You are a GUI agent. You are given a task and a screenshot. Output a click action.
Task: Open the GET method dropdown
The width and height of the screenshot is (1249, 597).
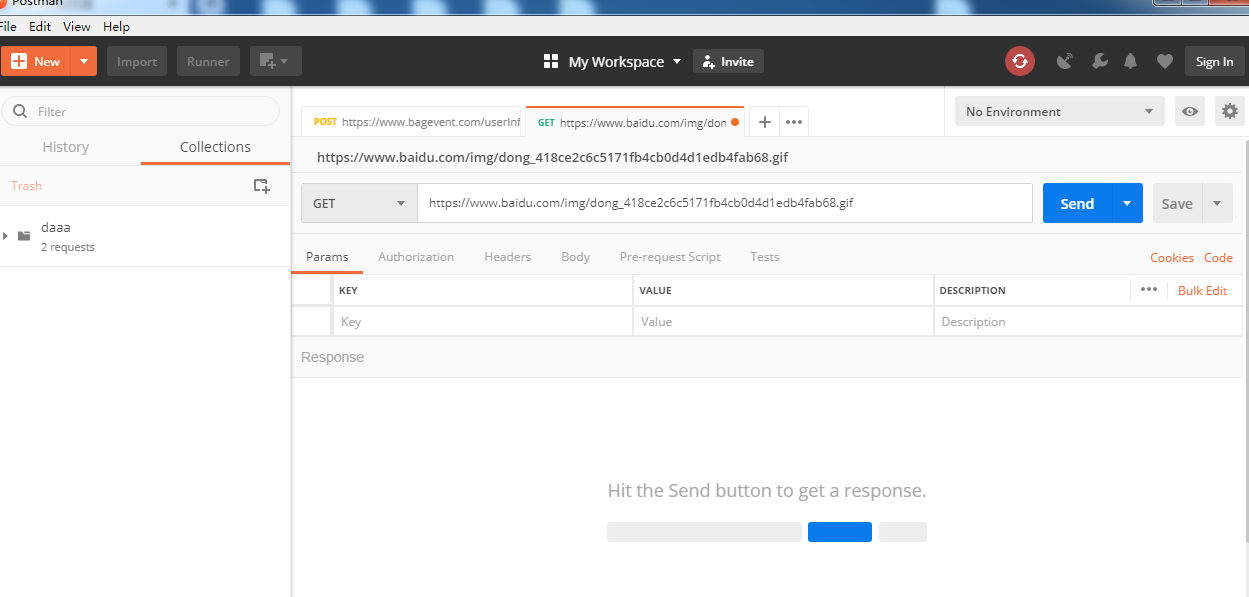358,203
